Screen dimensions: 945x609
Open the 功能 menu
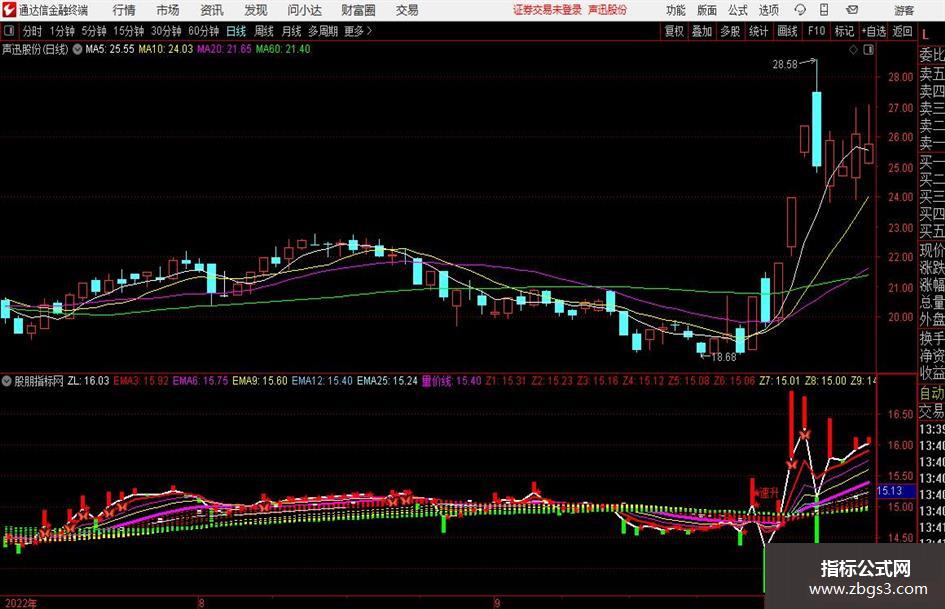pos(676,10)
